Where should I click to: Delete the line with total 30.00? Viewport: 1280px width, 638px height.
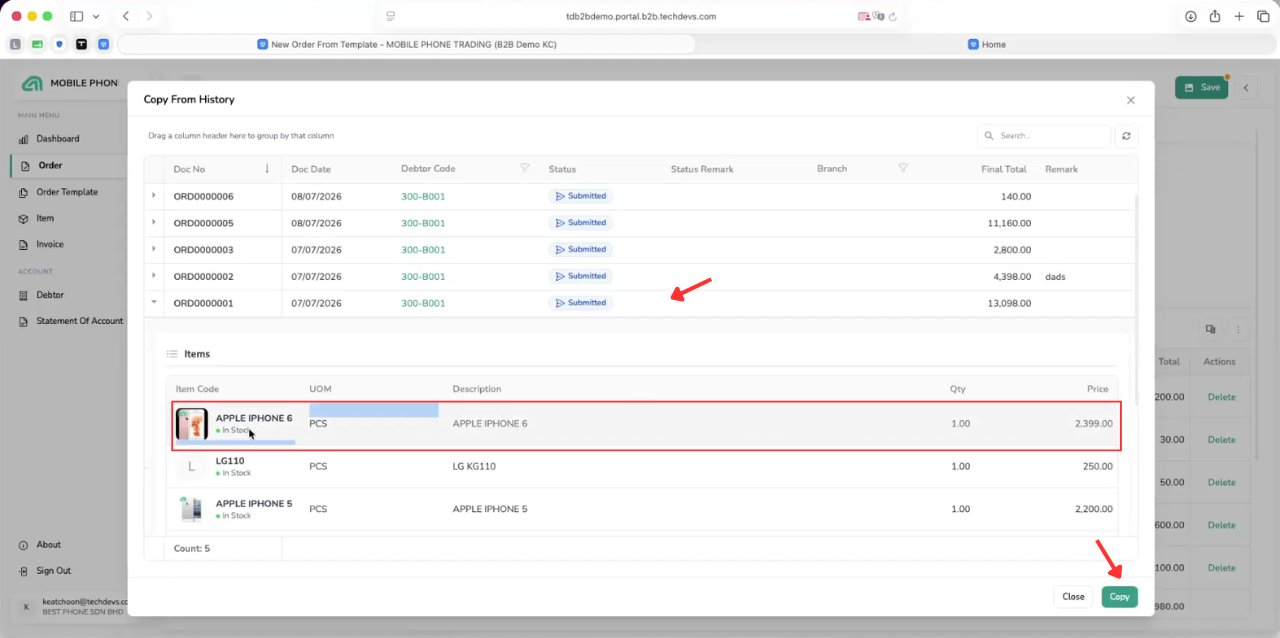1221,440
